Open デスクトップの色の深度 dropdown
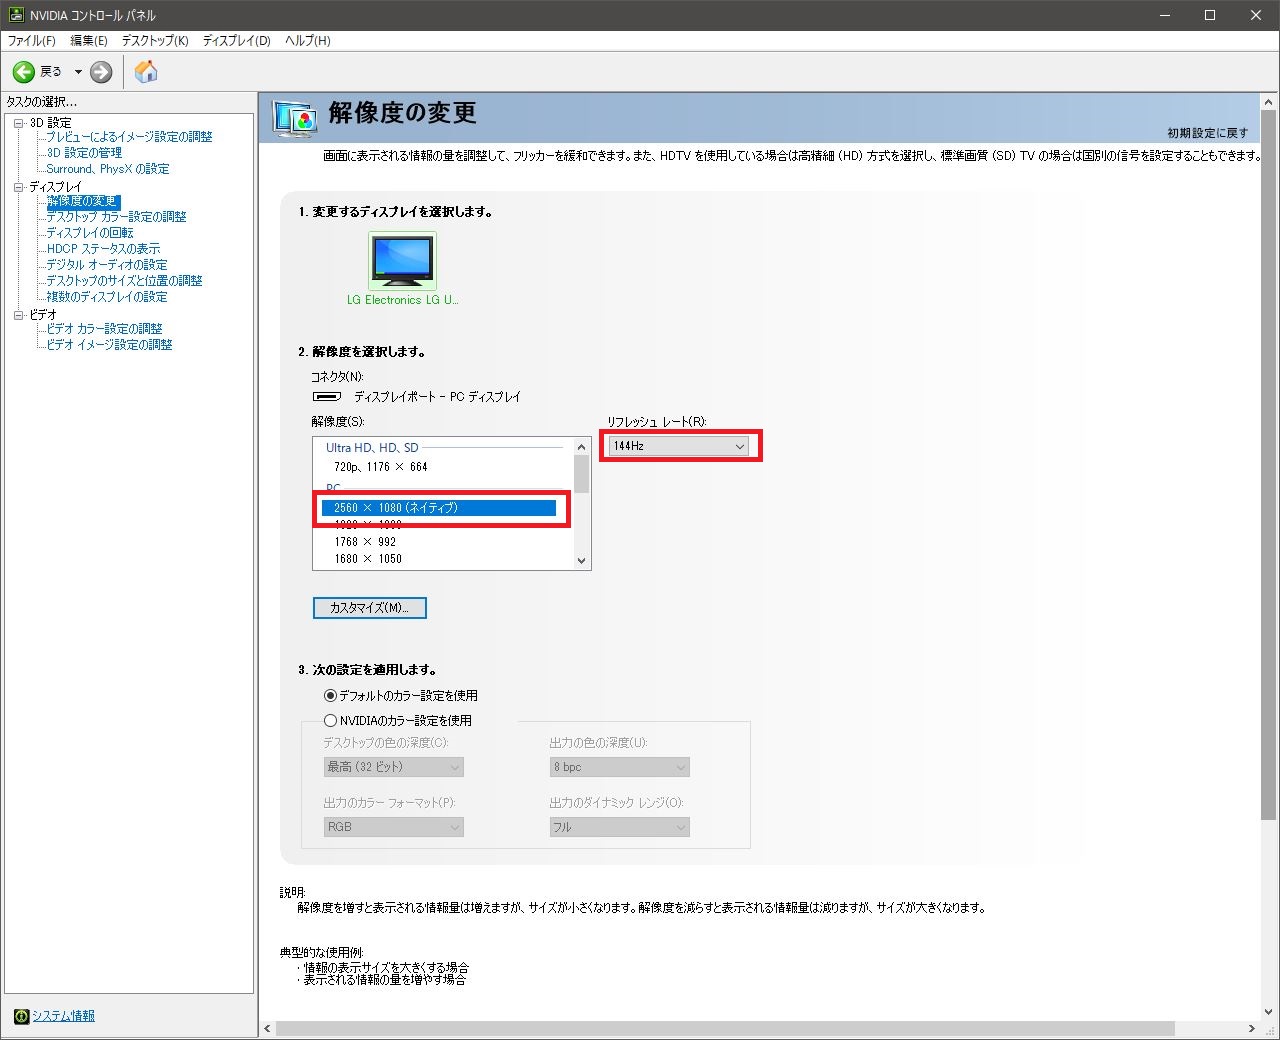This screenshot has height=1040, width=1280. point(394,767)
